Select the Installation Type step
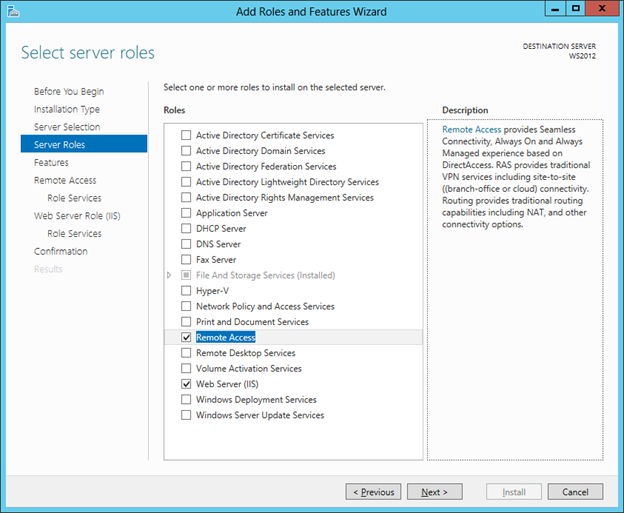This screenshot has width=624, height=513. click(x=66, y=109)
